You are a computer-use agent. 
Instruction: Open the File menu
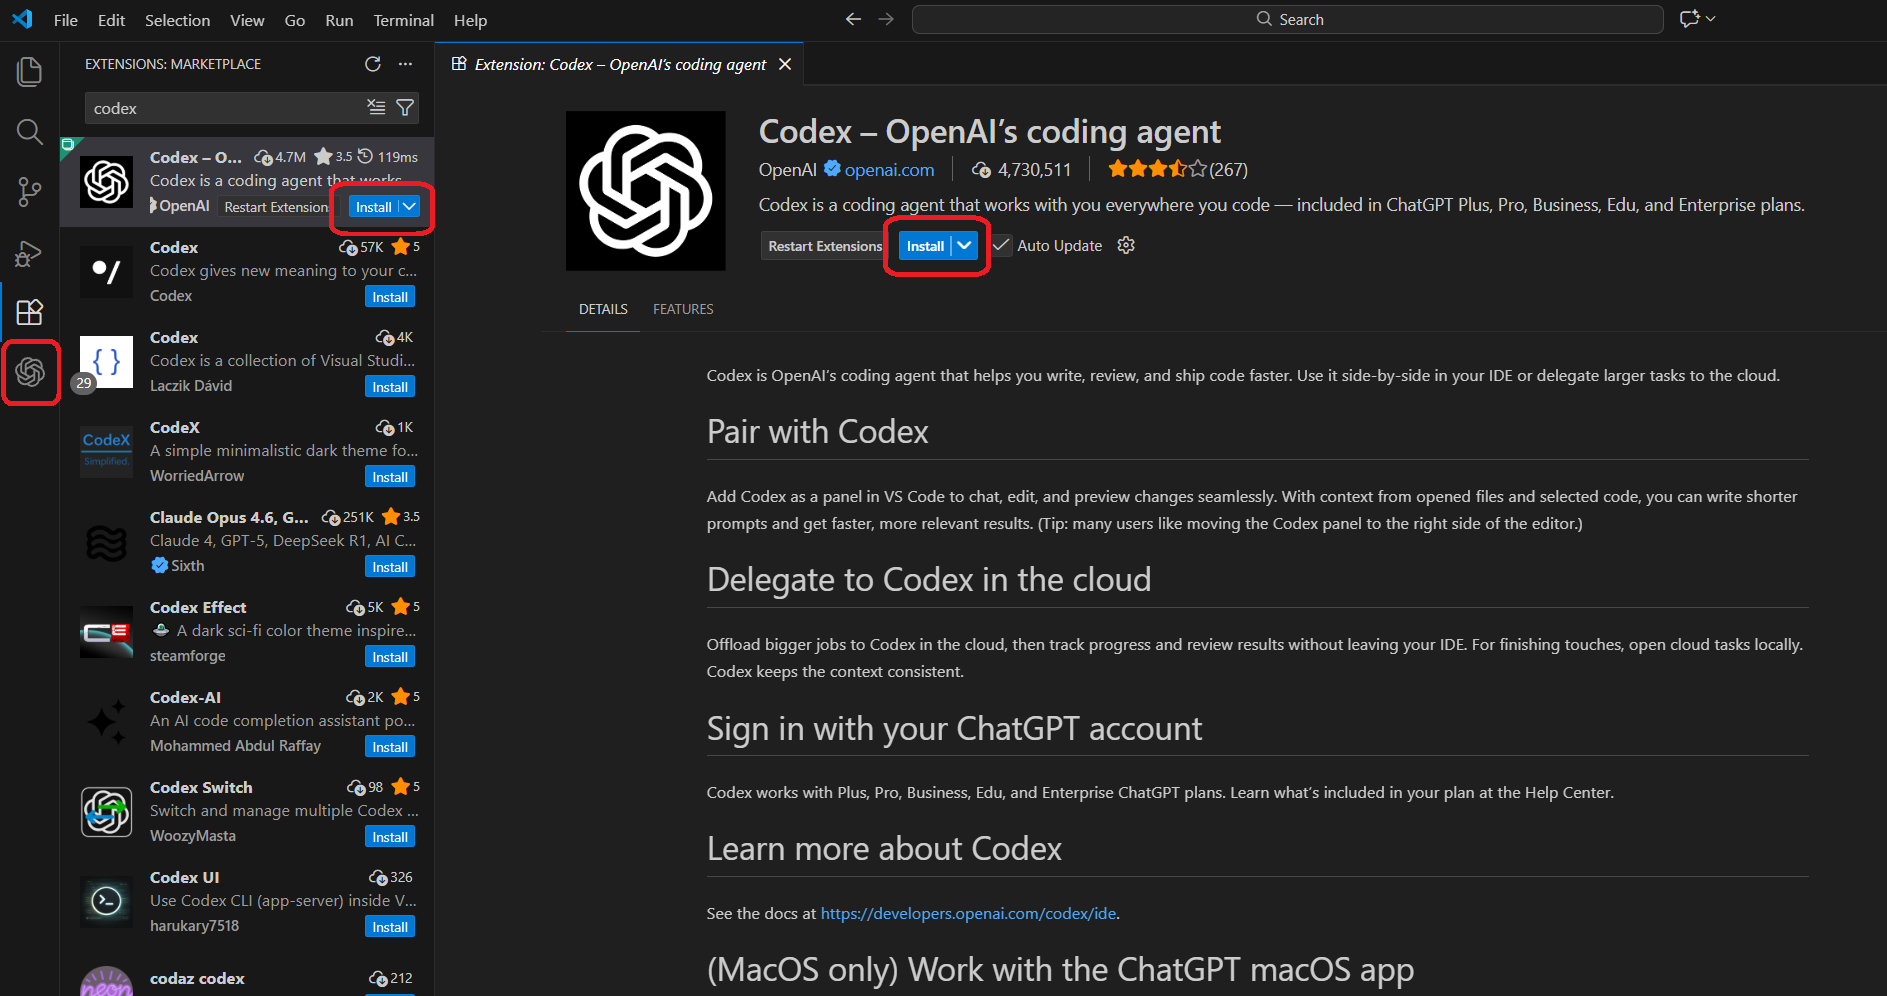point(66,20)
